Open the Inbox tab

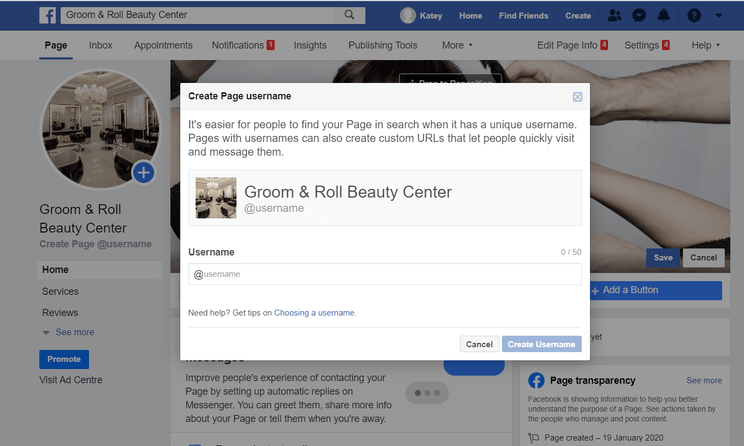(101, 45)
